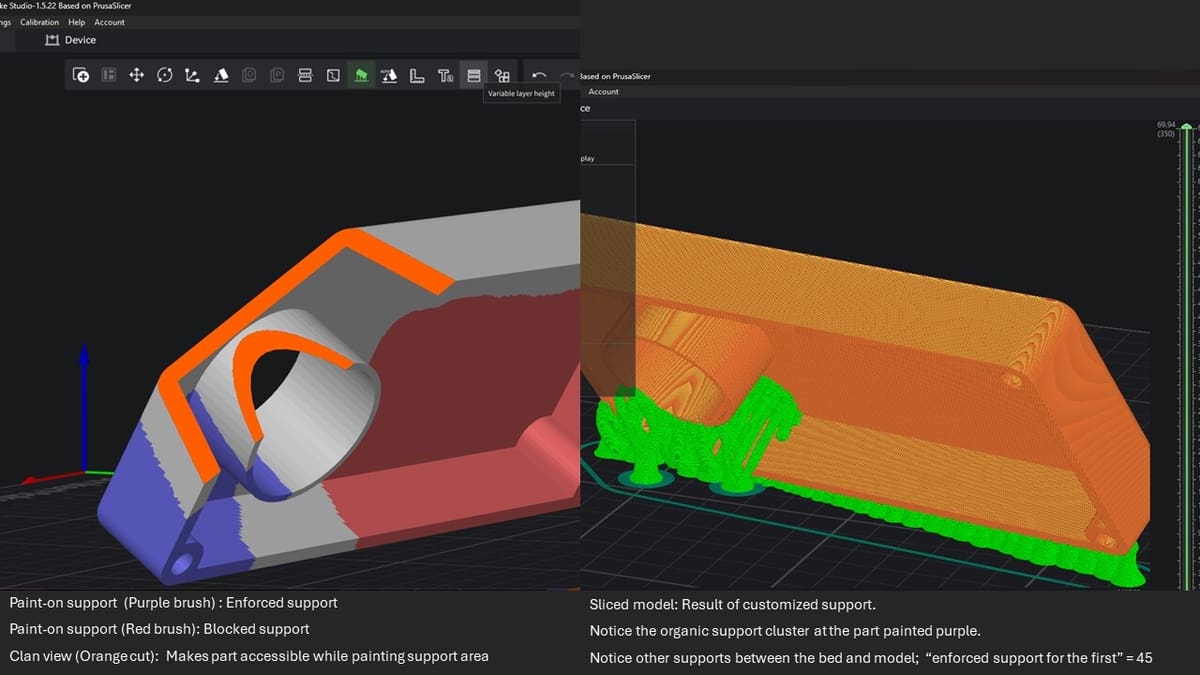Click the Arrange plate icon
This screenshot has width=1200, height=675.
pyautogui.click(x=109, y=75)
